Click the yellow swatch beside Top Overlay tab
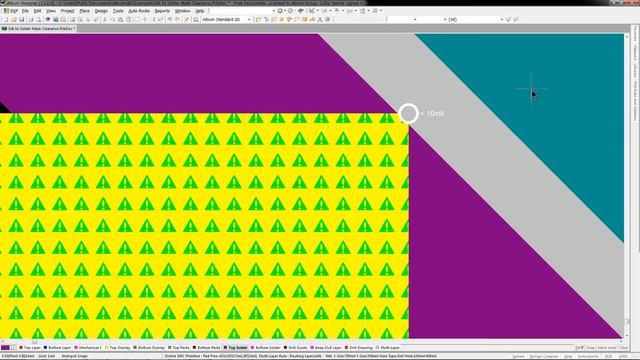 107,348
